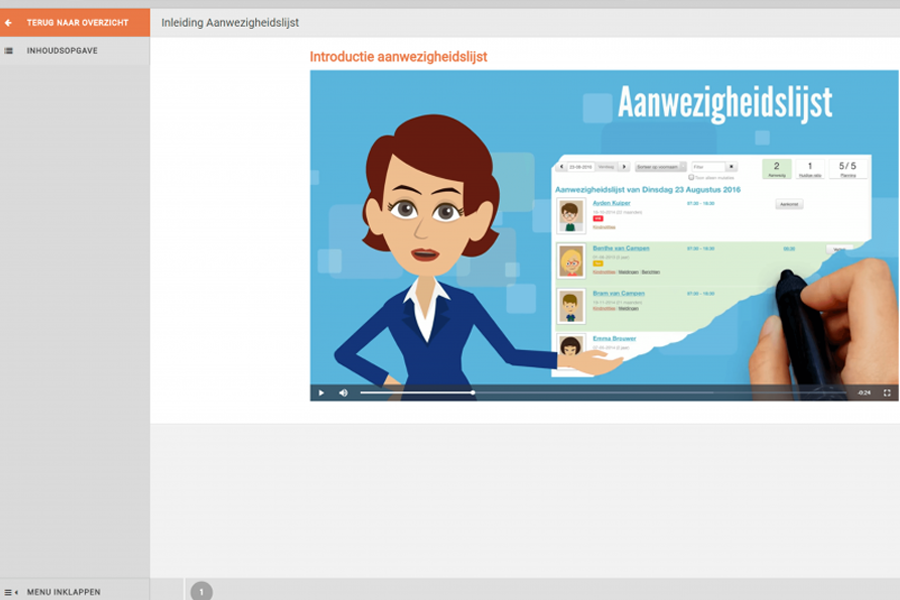900x600 pixels.
Task: Play the introduction video
Action: pos(321,393)
